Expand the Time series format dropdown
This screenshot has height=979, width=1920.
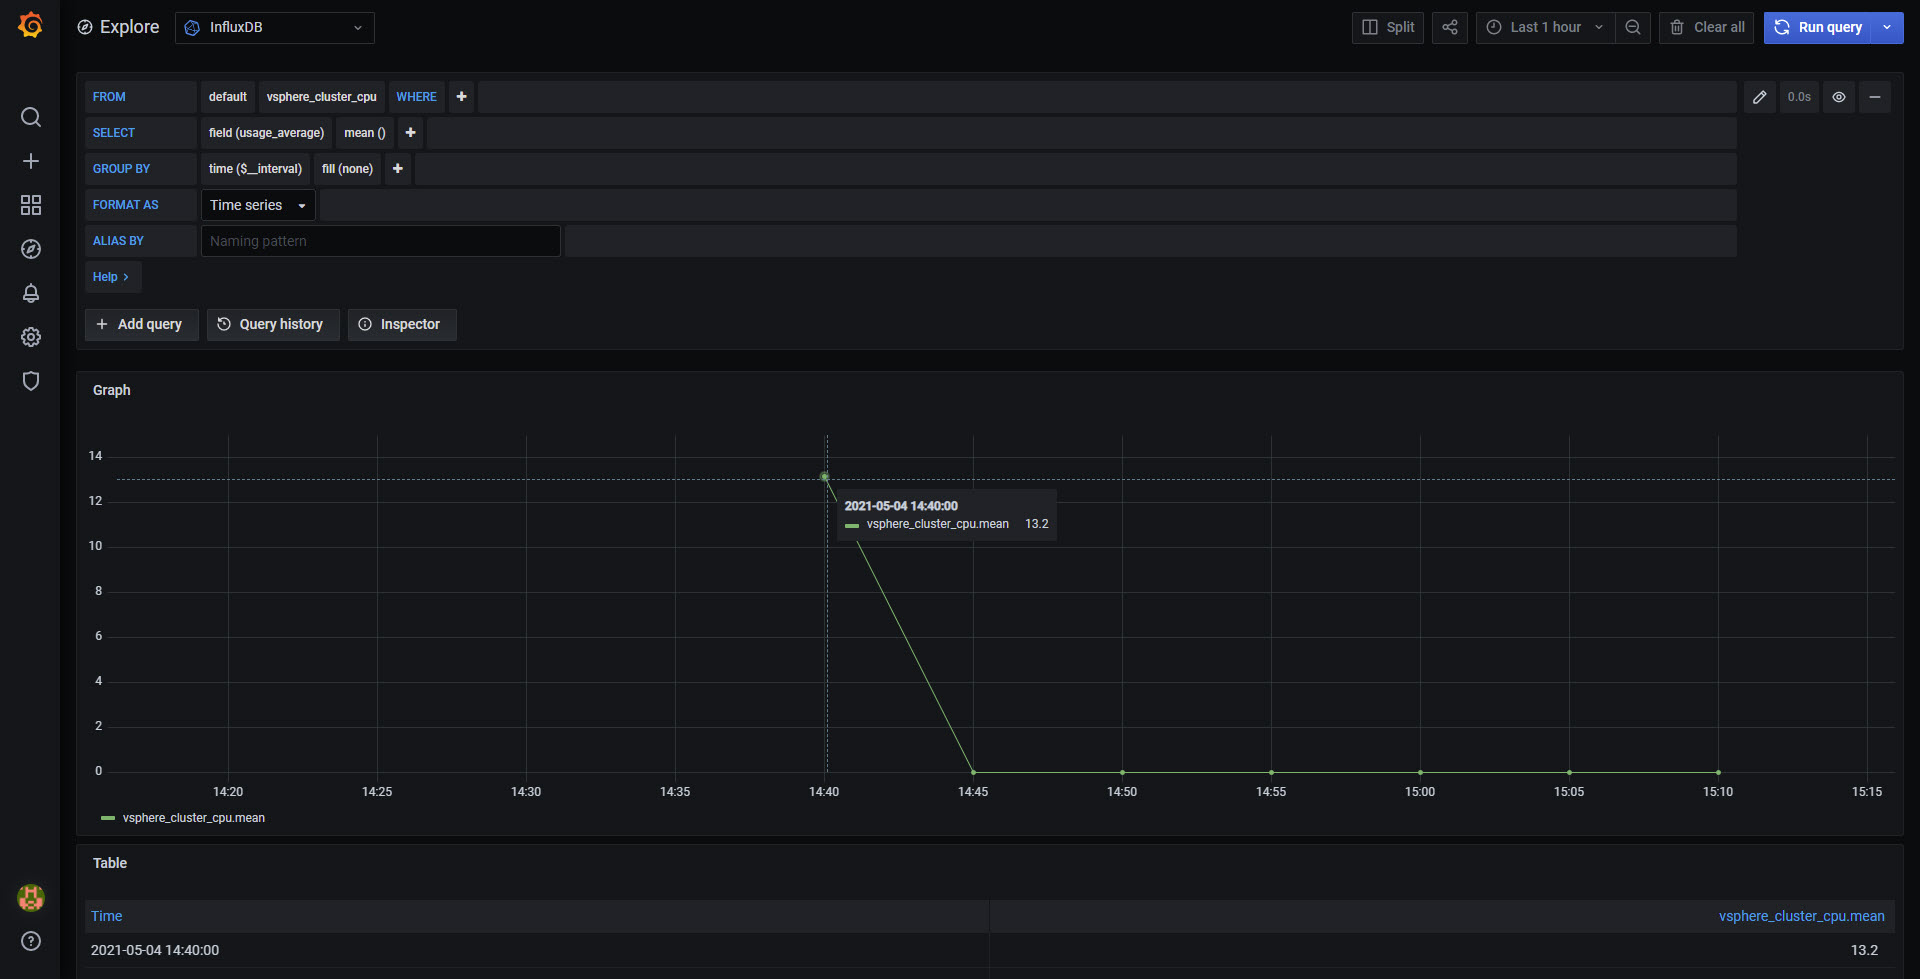point(258,205)
